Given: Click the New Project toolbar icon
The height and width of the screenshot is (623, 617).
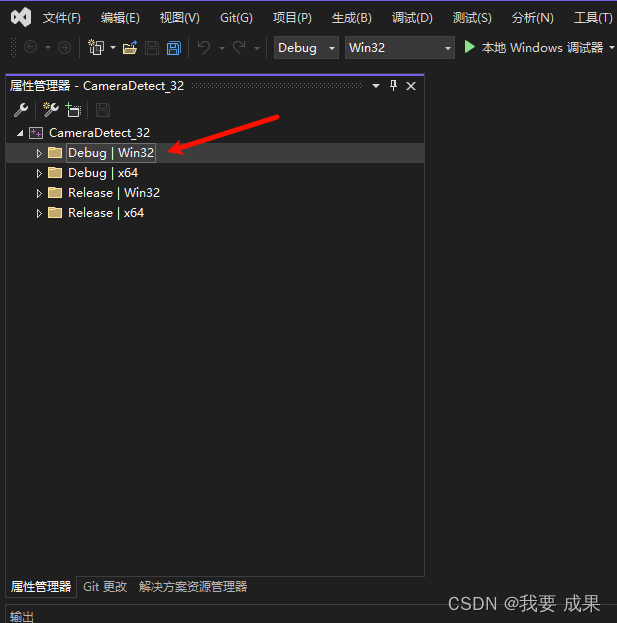Looking at the screenshot, I should click(x=96, y=48).
